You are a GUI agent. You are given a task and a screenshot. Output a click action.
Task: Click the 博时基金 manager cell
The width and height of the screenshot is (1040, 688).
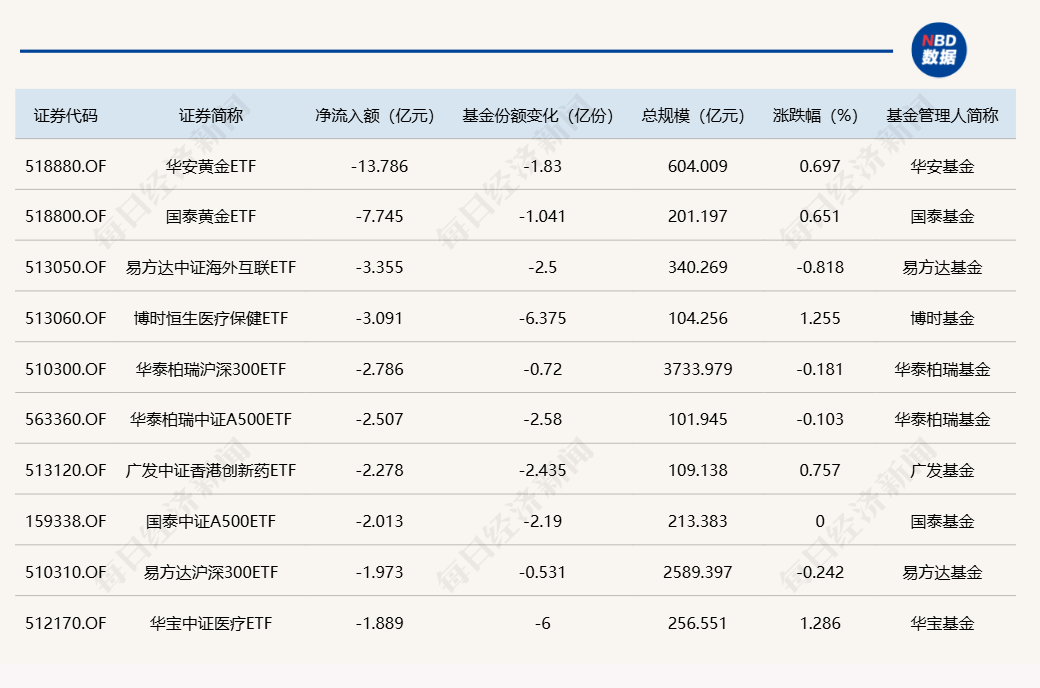click(942, 318)
